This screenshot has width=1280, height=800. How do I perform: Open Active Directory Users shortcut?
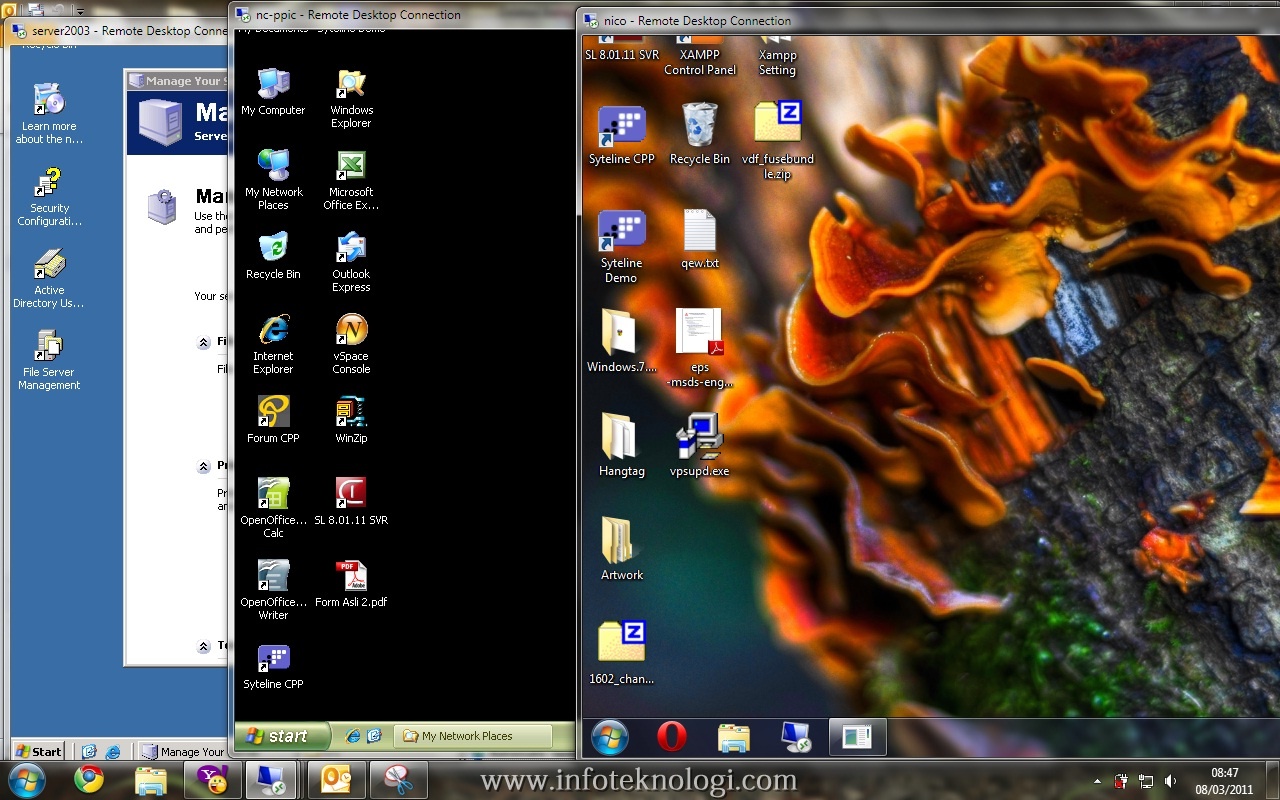coord(49,279)
